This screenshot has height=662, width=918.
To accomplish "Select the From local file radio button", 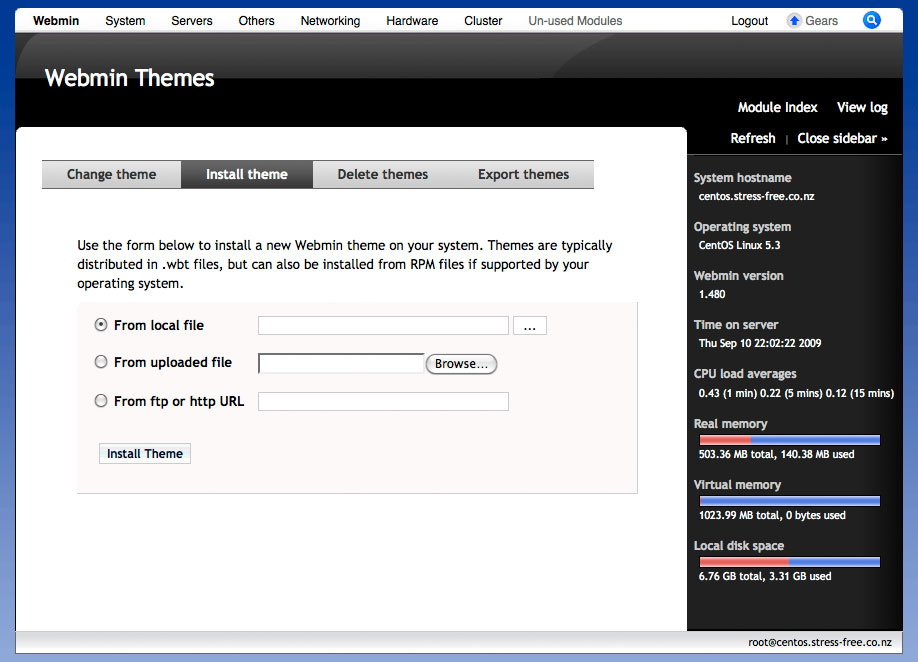I will [x=101, y=325].
